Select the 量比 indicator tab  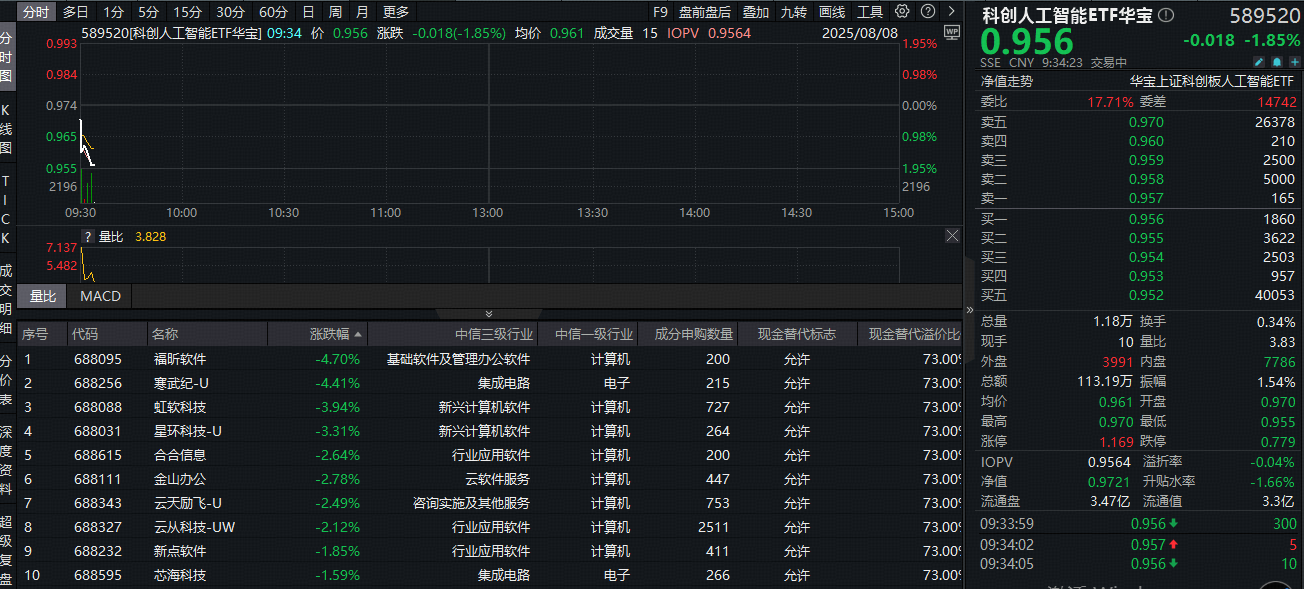click(43, 296)
